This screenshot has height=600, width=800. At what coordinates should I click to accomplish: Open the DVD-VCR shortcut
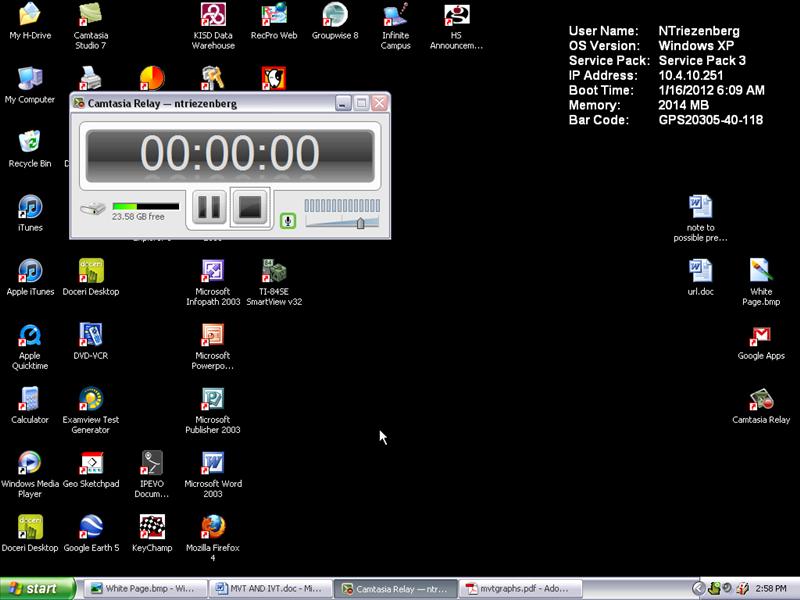click(91, 342)
